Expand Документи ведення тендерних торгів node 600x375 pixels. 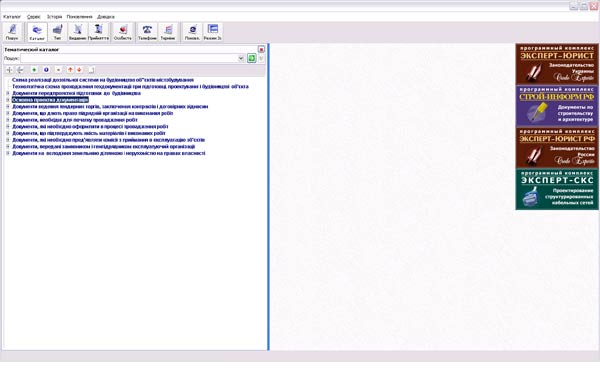[8, 106]
